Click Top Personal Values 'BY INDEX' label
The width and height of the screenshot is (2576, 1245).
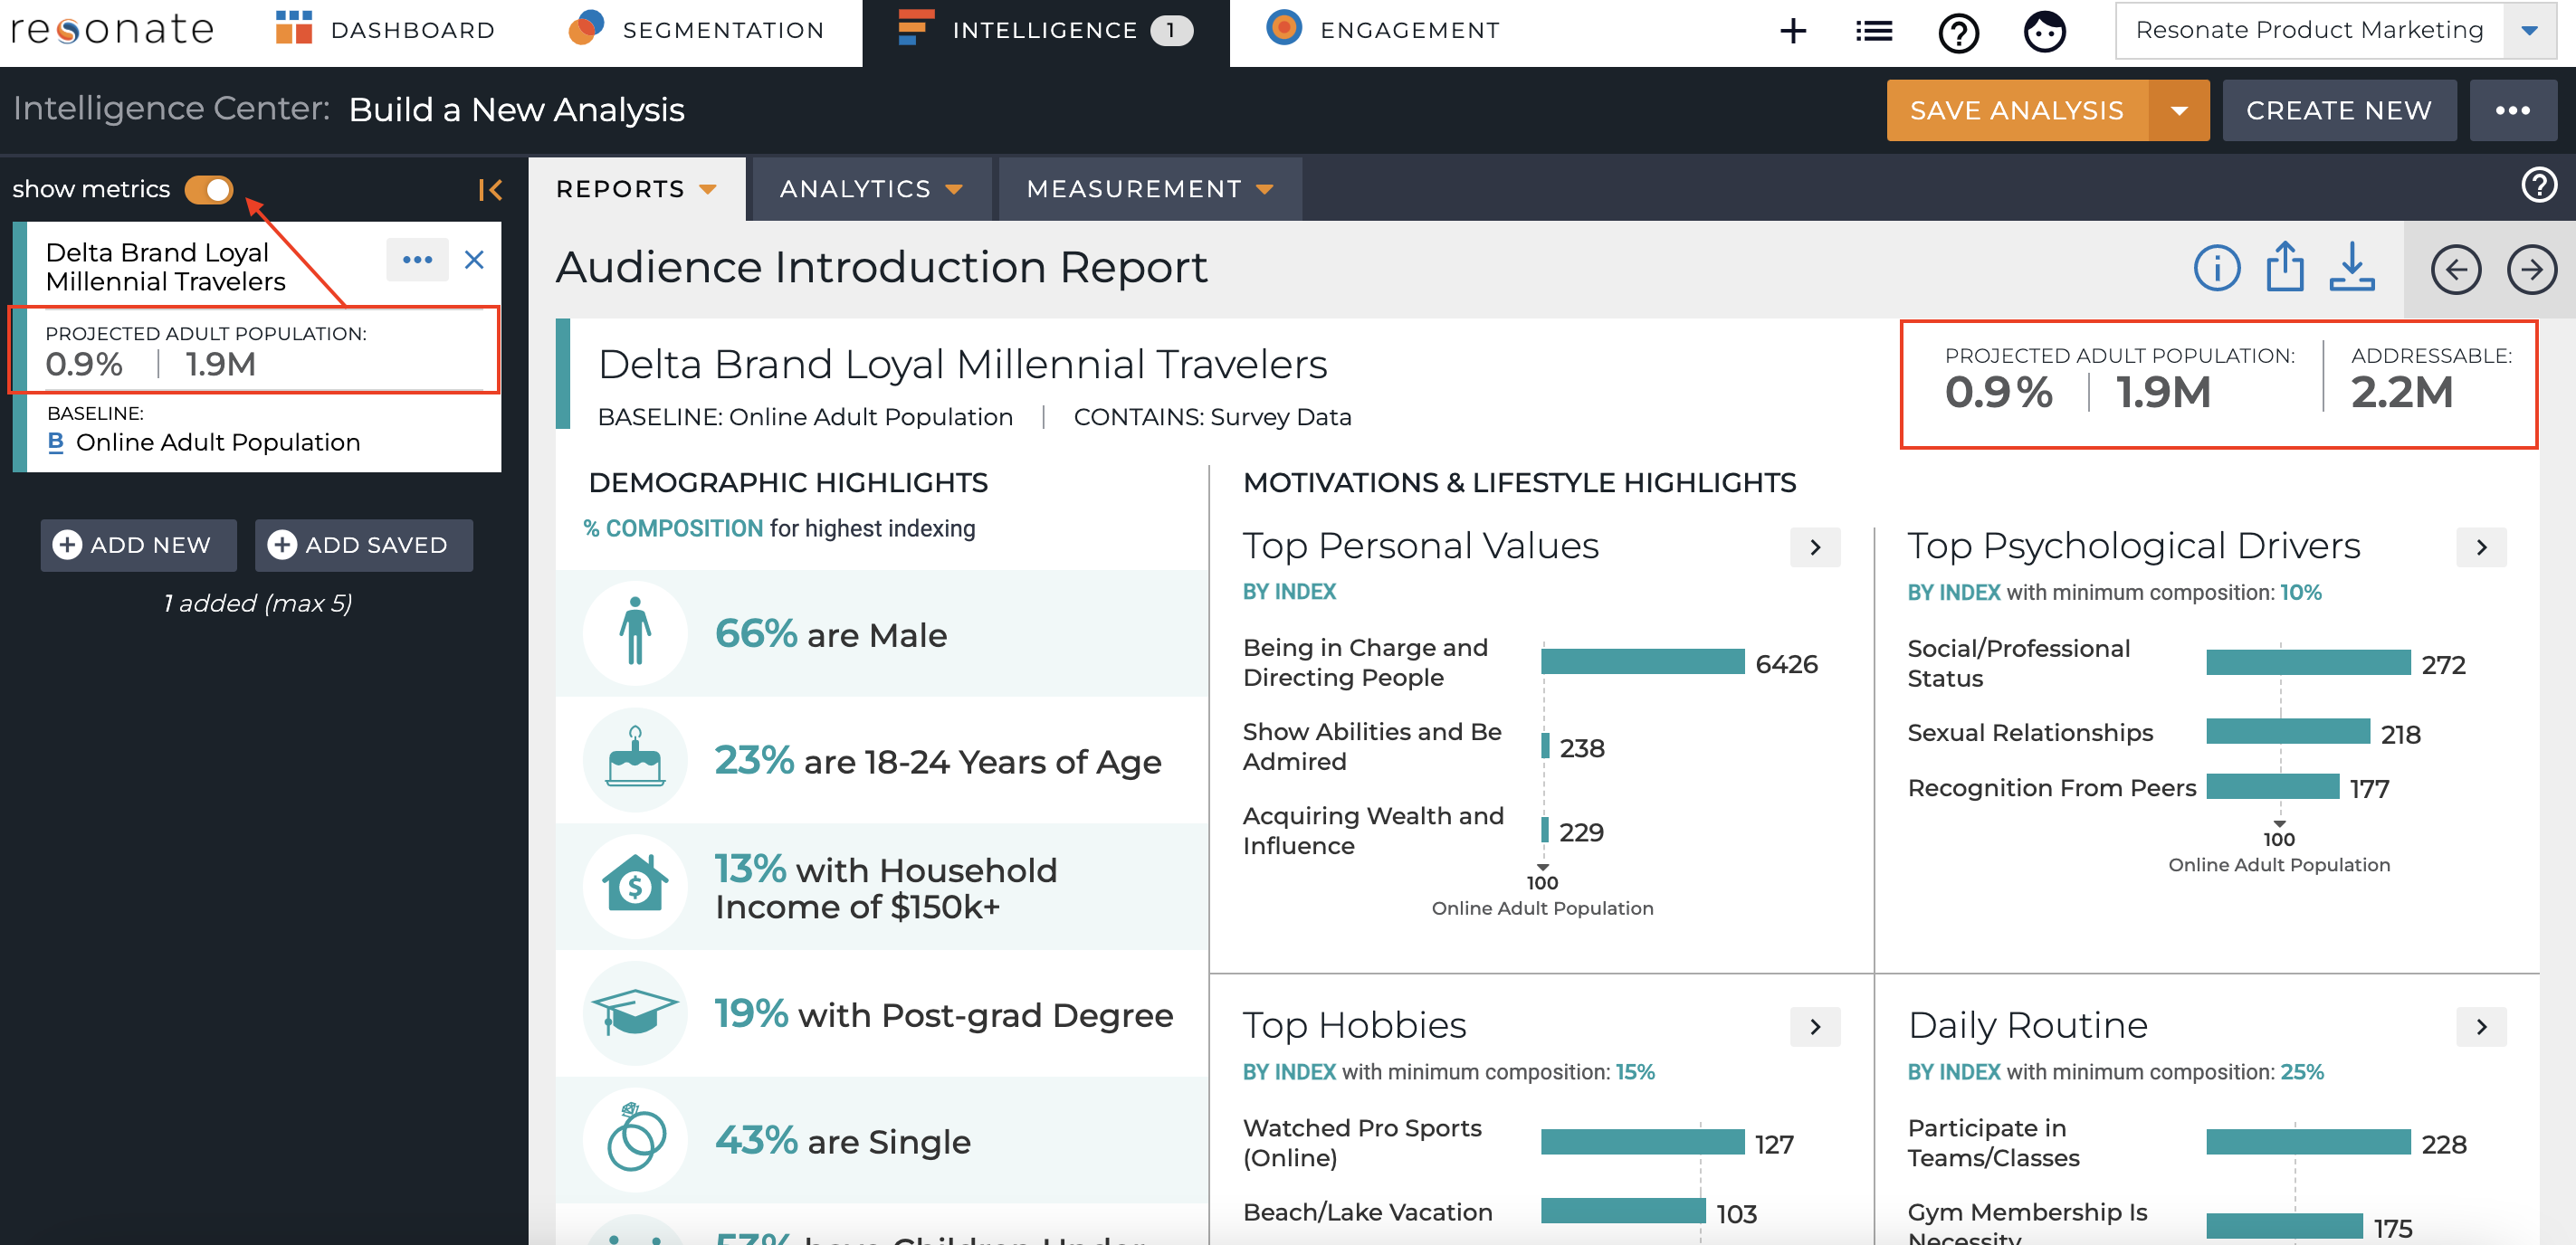1289,592
